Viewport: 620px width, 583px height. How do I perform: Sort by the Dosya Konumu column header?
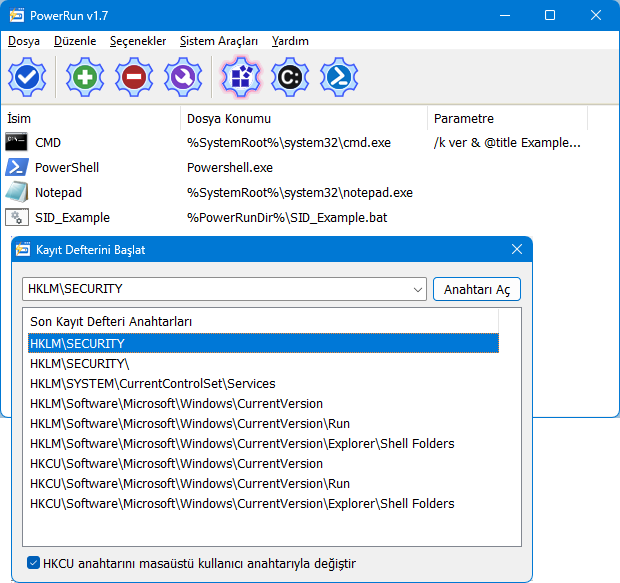304,118
